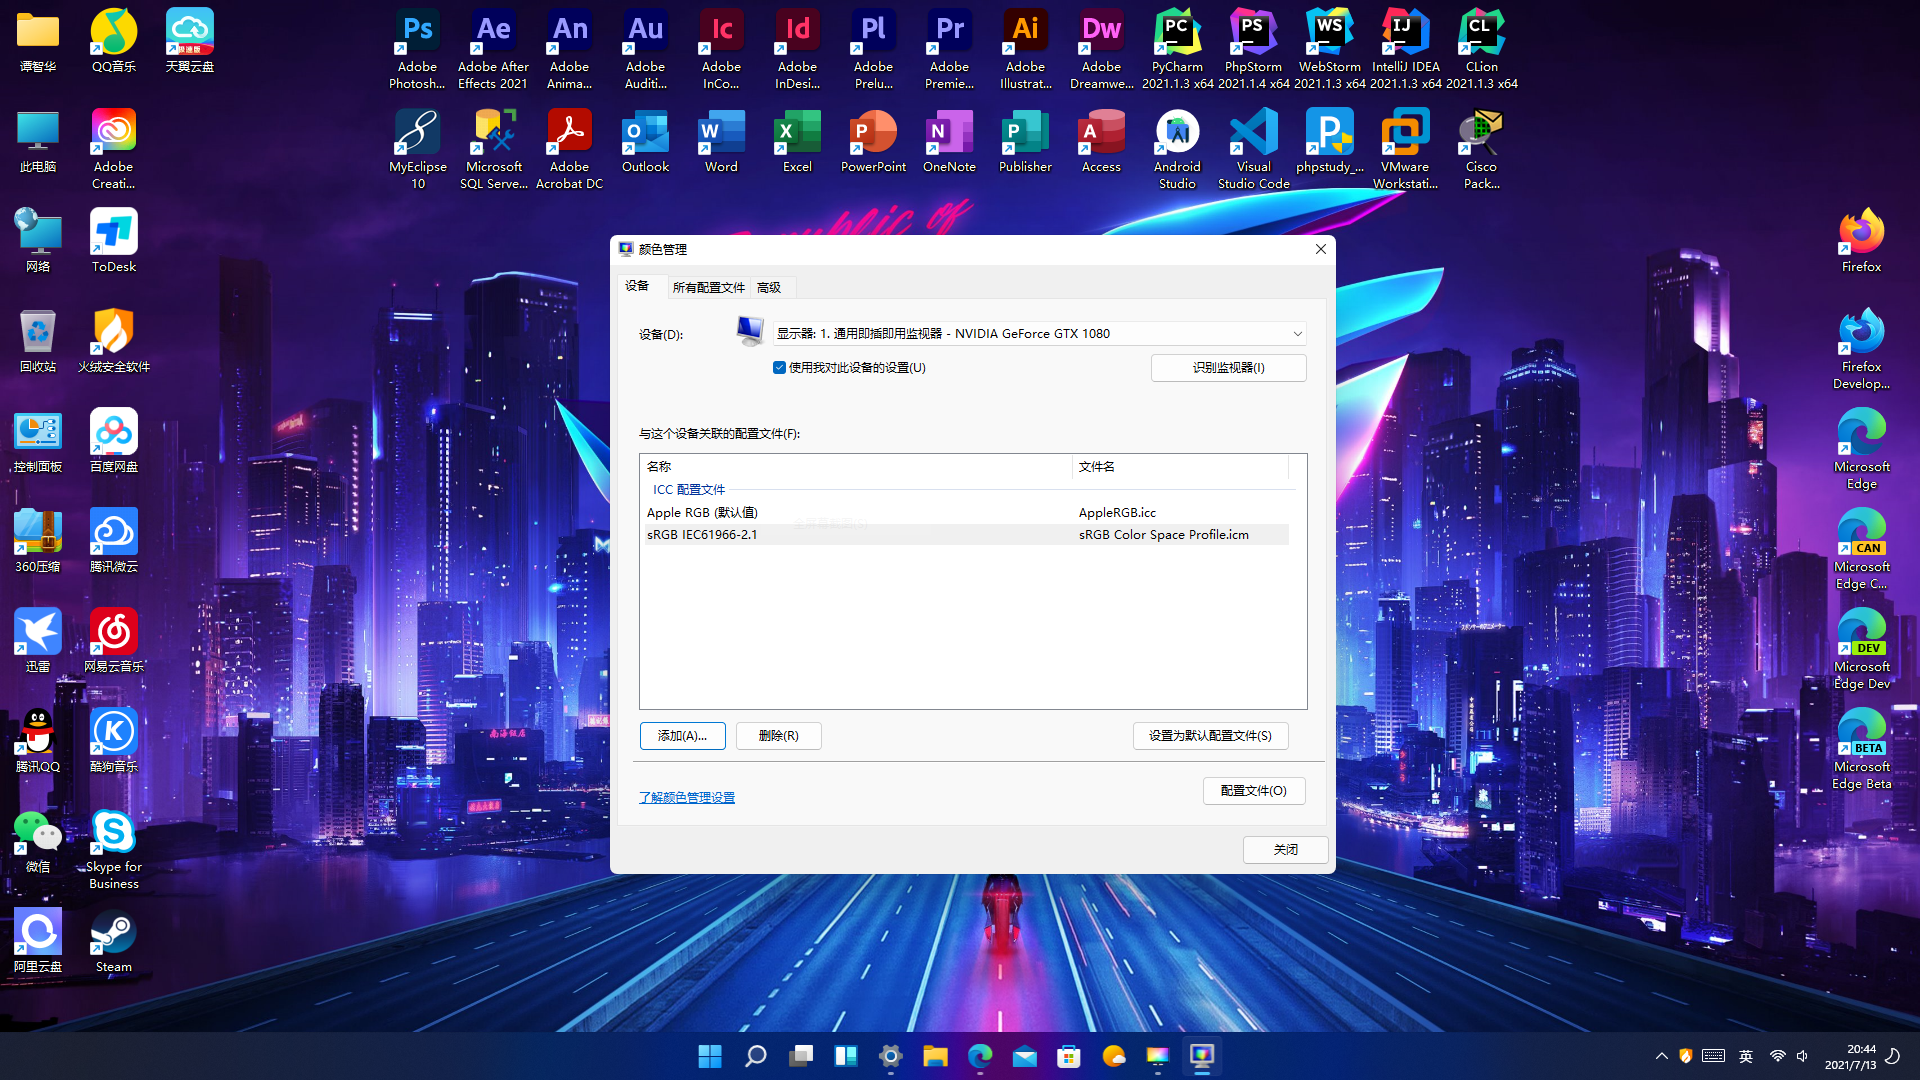The image size is (1920, 1080).
Task: Click the 了解颜色管理设置 link
Action: (x=686, y=798)
